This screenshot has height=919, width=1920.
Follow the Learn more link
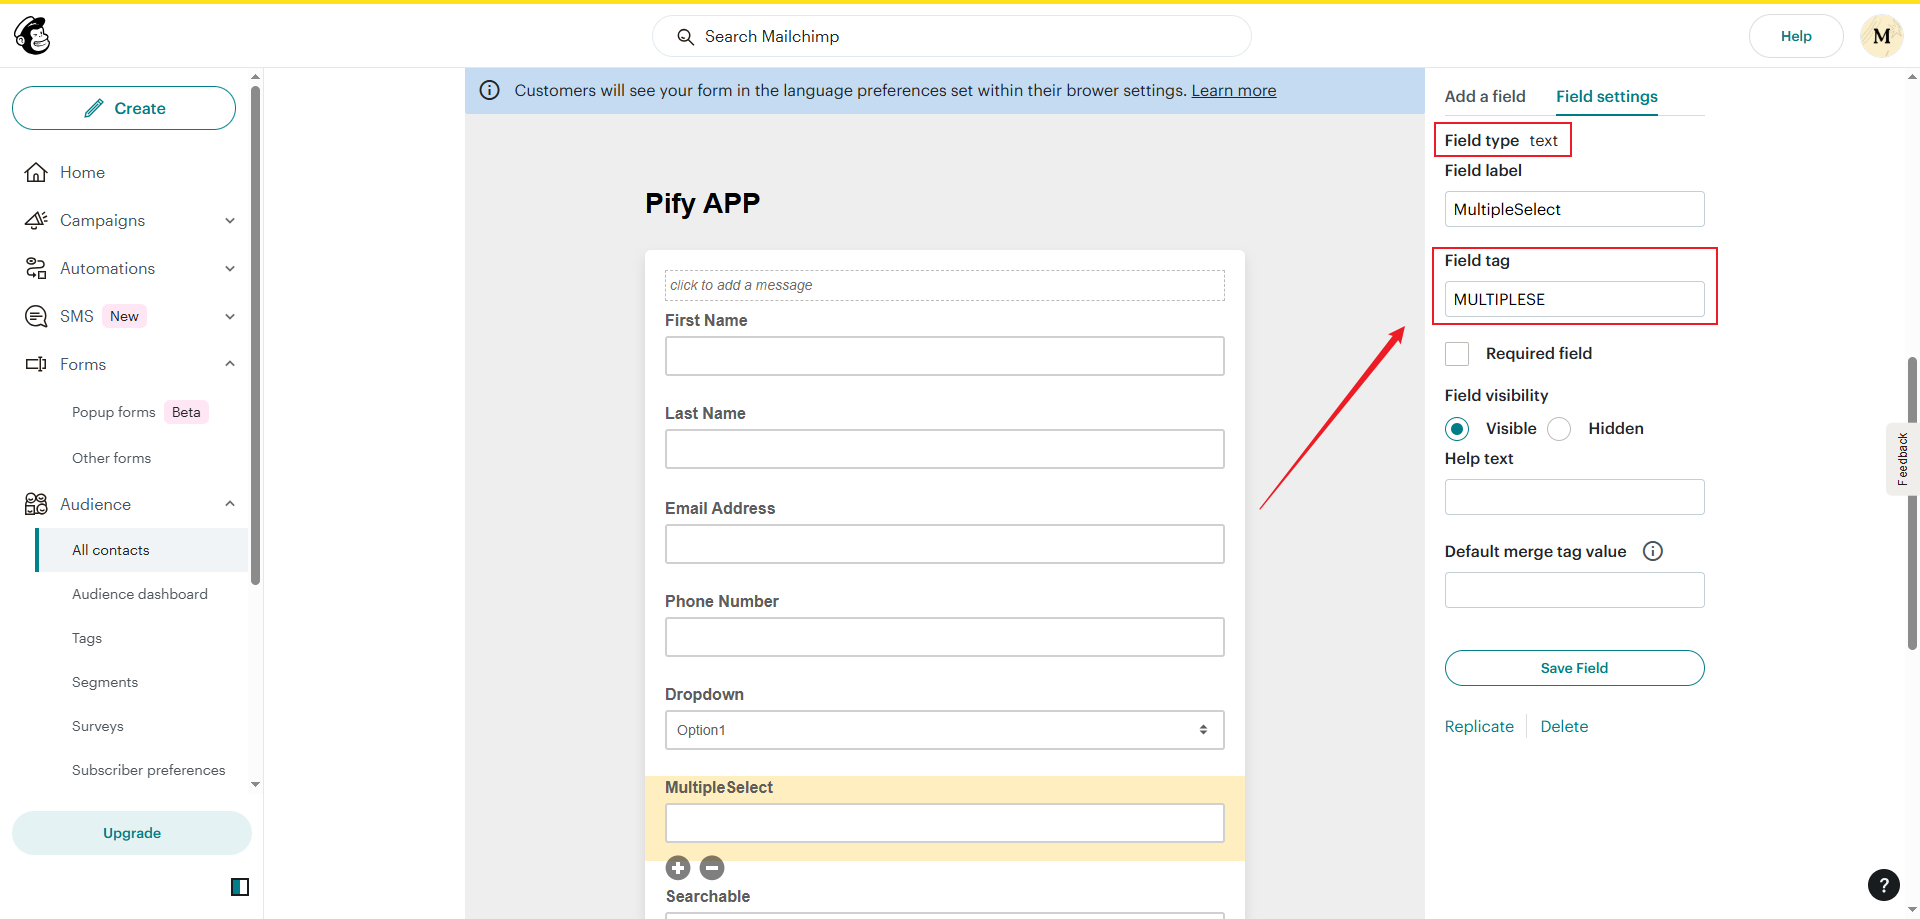1234,90
